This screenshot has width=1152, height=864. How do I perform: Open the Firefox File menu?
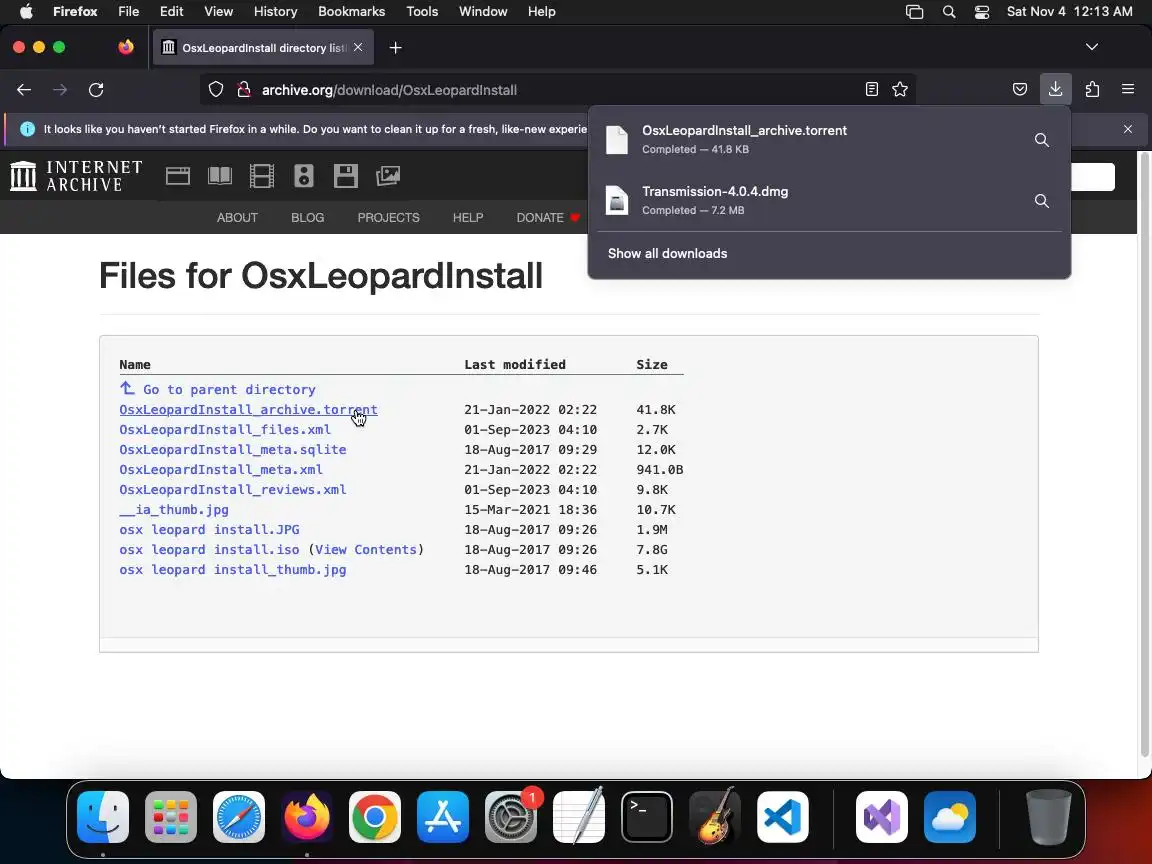pos(129,11)
